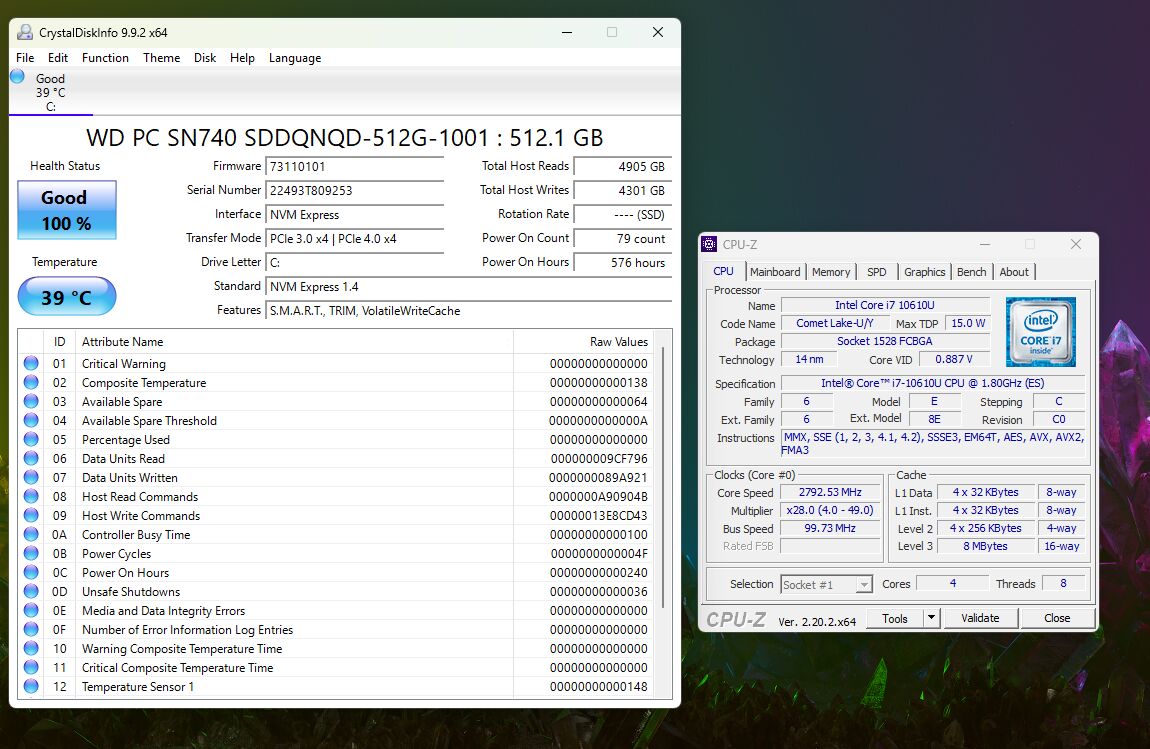Open the Language menu
Viewport: 1150px width, 749px height.
295,58
